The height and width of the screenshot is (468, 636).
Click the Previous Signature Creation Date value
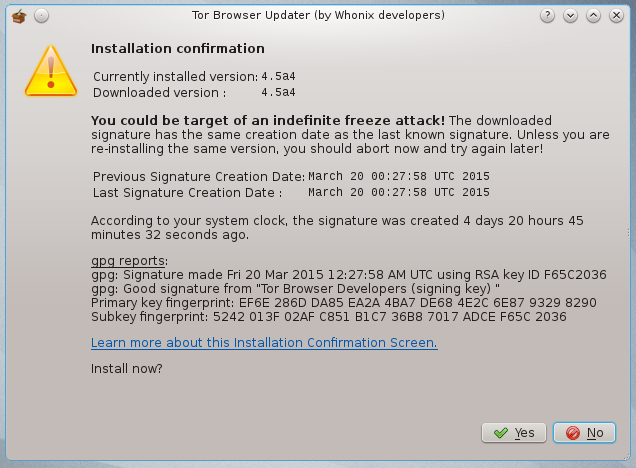398,176
